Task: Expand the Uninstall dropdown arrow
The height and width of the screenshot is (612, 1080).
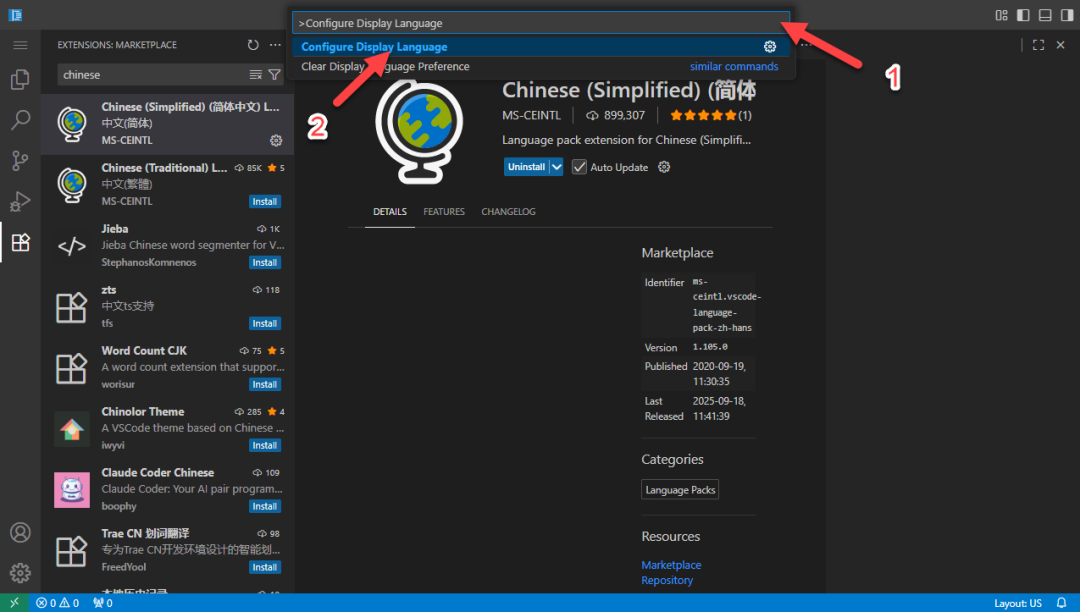Action: point(557,167)
